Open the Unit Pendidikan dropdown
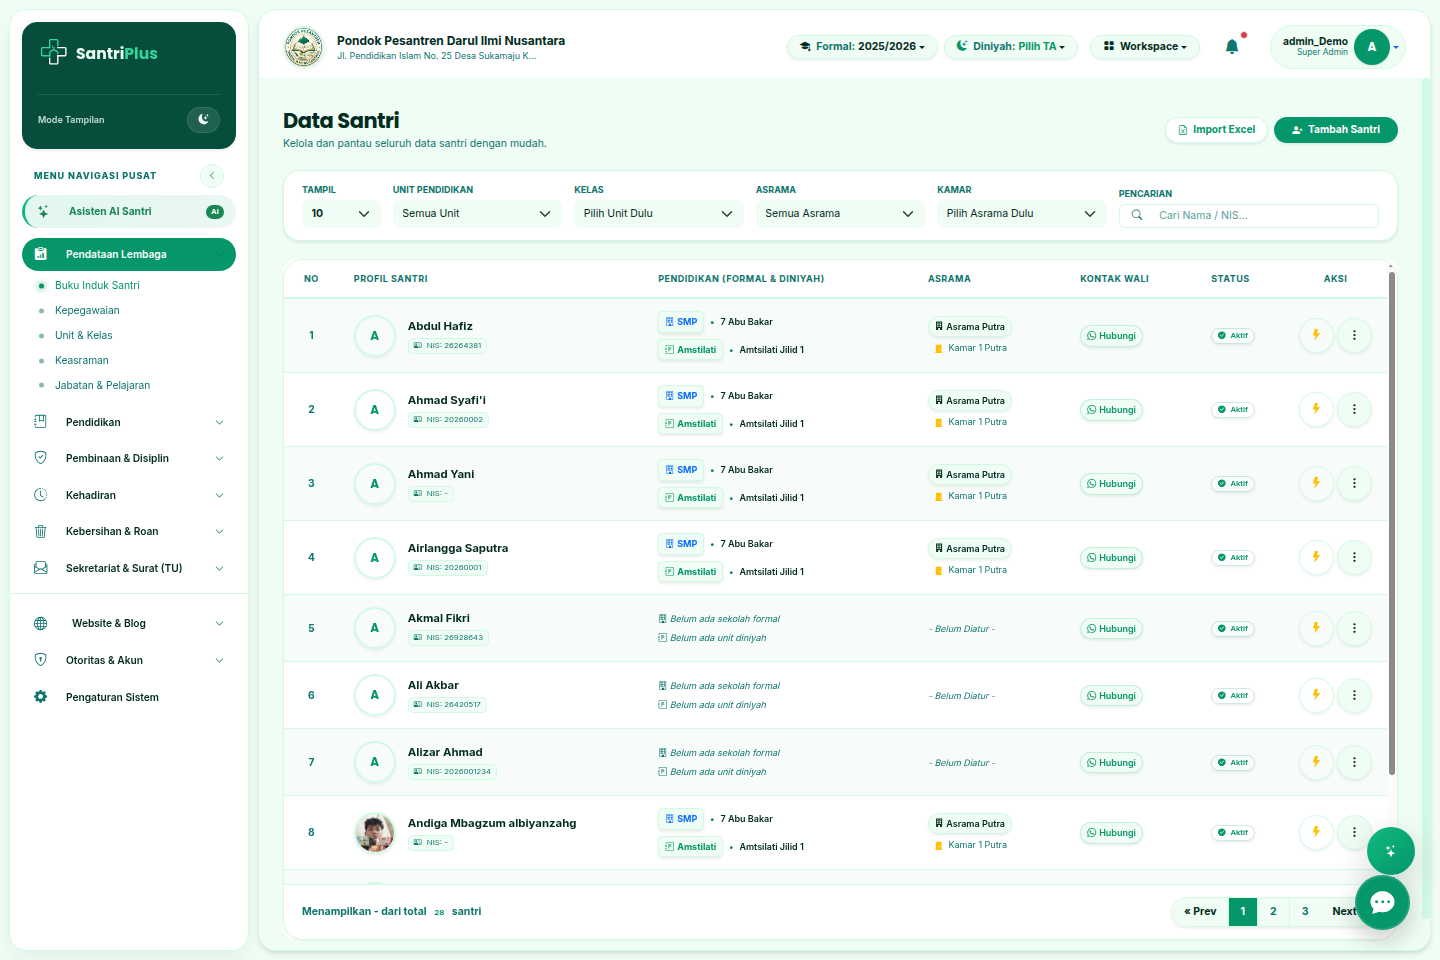1440x960 pixels. pyautogui.click(x=476, y=213)
